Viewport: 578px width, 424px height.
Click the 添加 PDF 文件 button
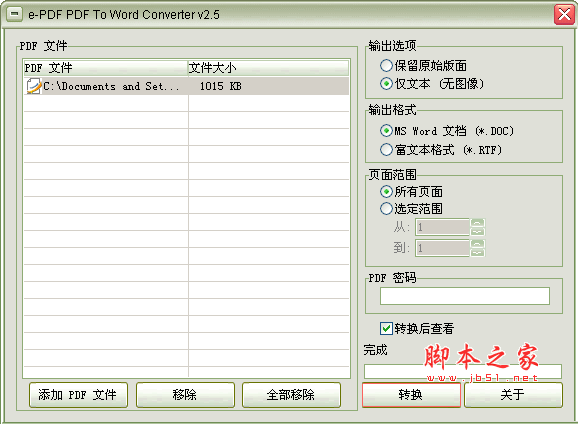tap(79, 395)
